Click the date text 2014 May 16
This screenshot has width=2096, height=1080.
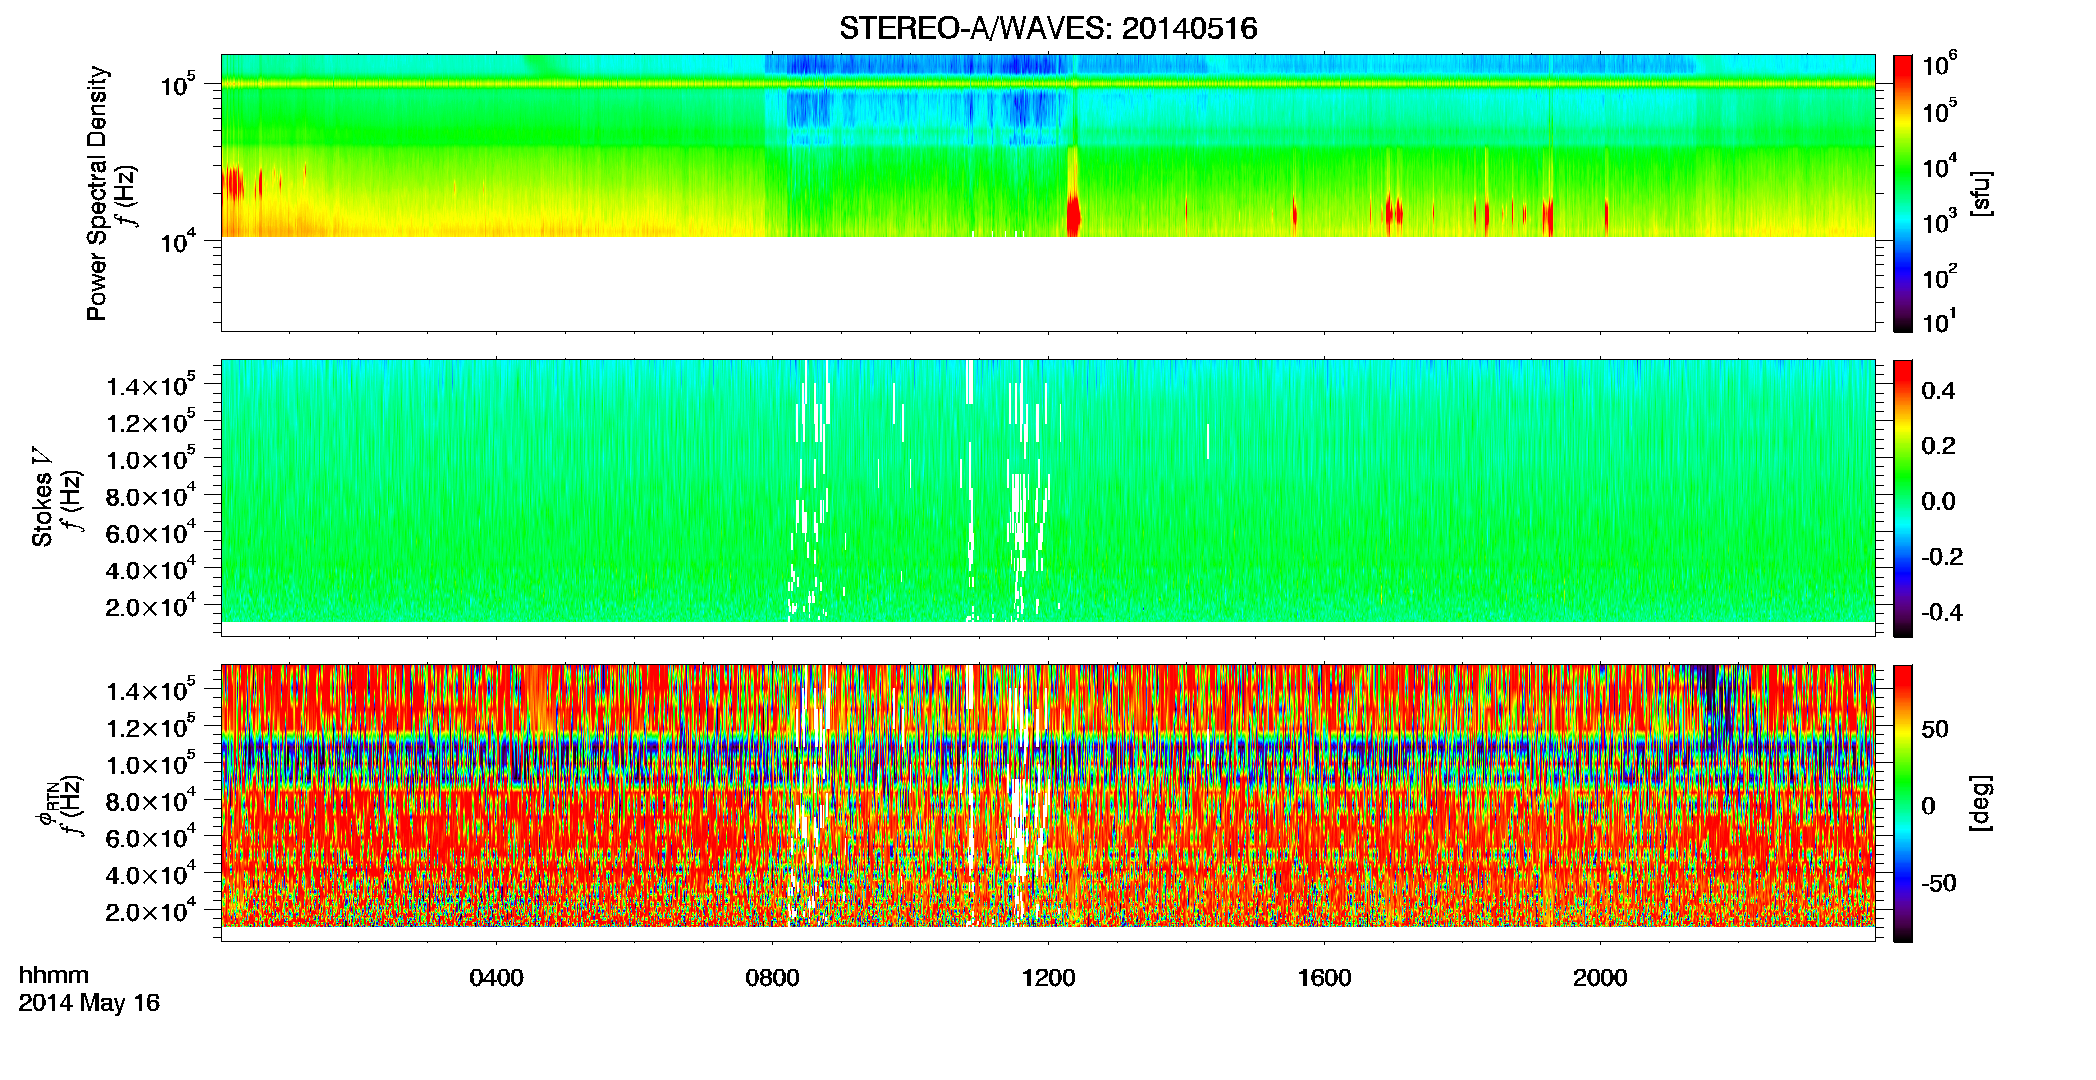click(89, 1003)
